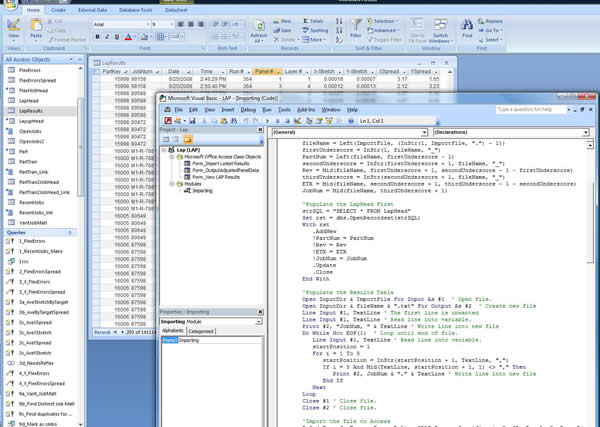Image resolution: width=600 pixels, height=427 pixels.
Task: Click Totals in the Records group
Action: (313, 21)
